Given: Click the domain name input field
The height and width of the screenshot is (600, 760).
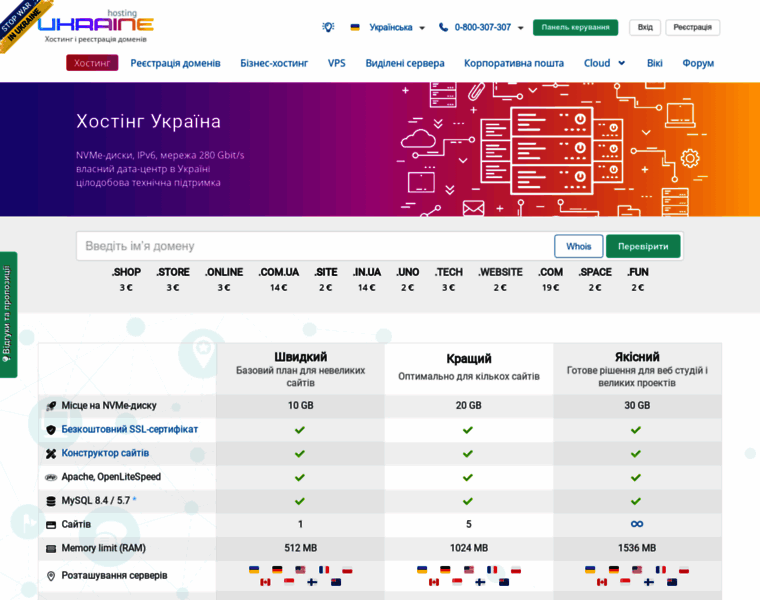Looking at the screenshot, I should point(315,246).
